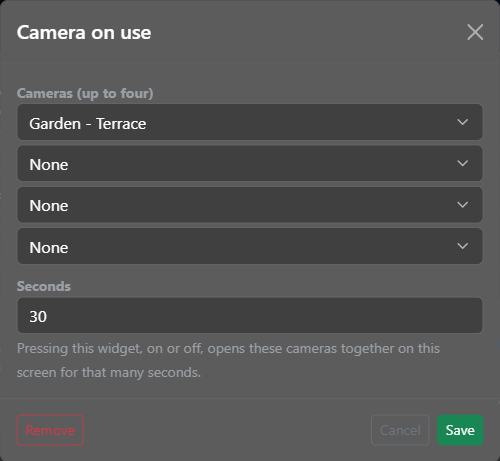
Task: Open the third camera dropdown set to None
Action: [250, 205]
